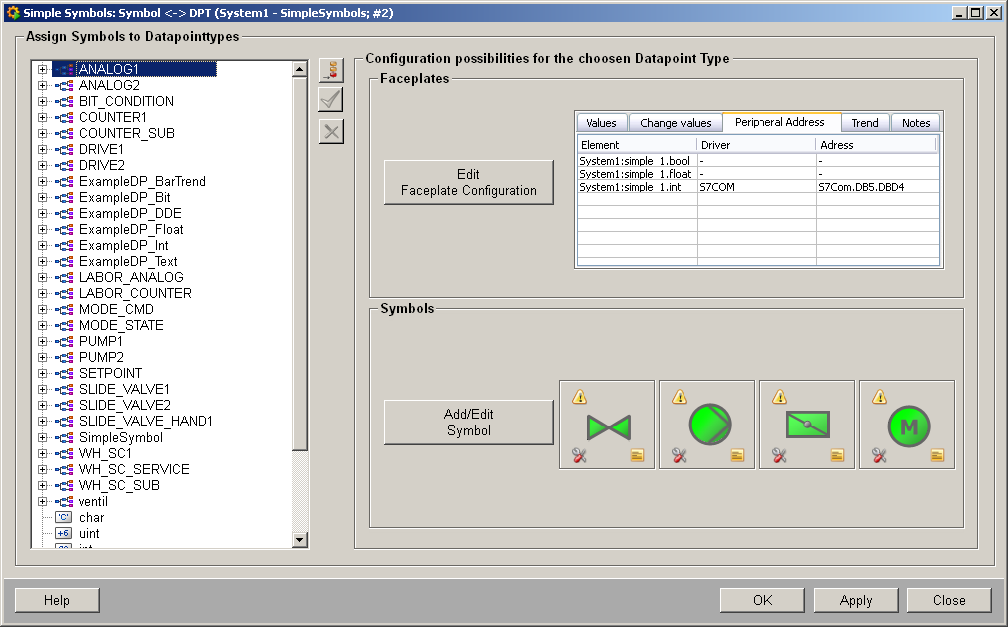Image resolution: width=1008 pixels, height=627 pixels.
Task: Click the tree scrollbar down arrow
Action: pyautogui.click(x=300, y=539)
